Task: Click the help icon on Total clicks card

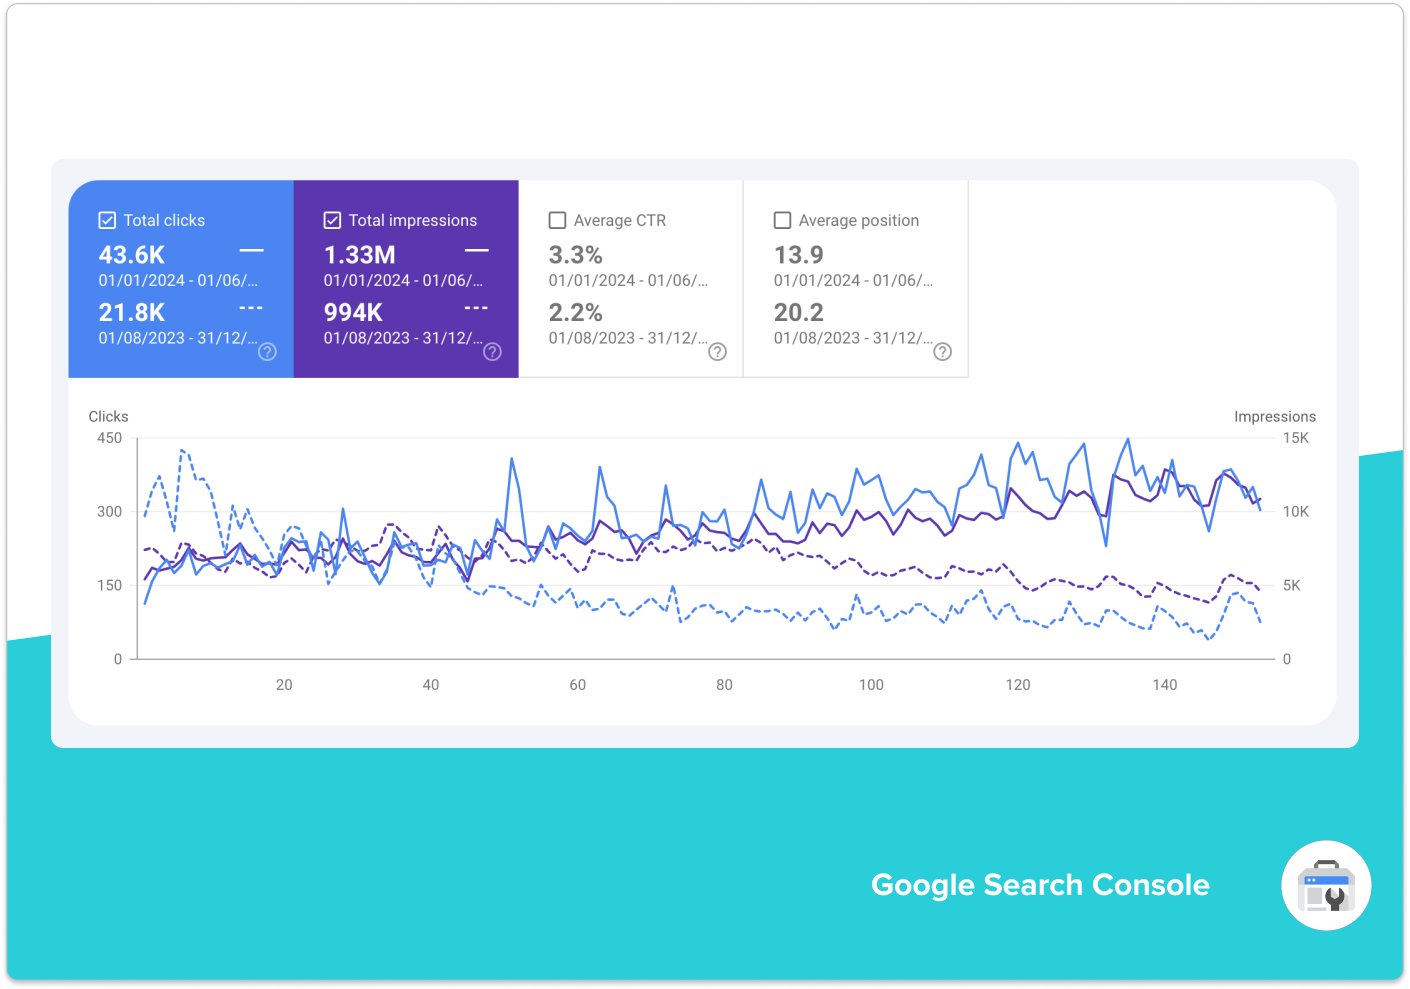Action: (x=267, y=352)
